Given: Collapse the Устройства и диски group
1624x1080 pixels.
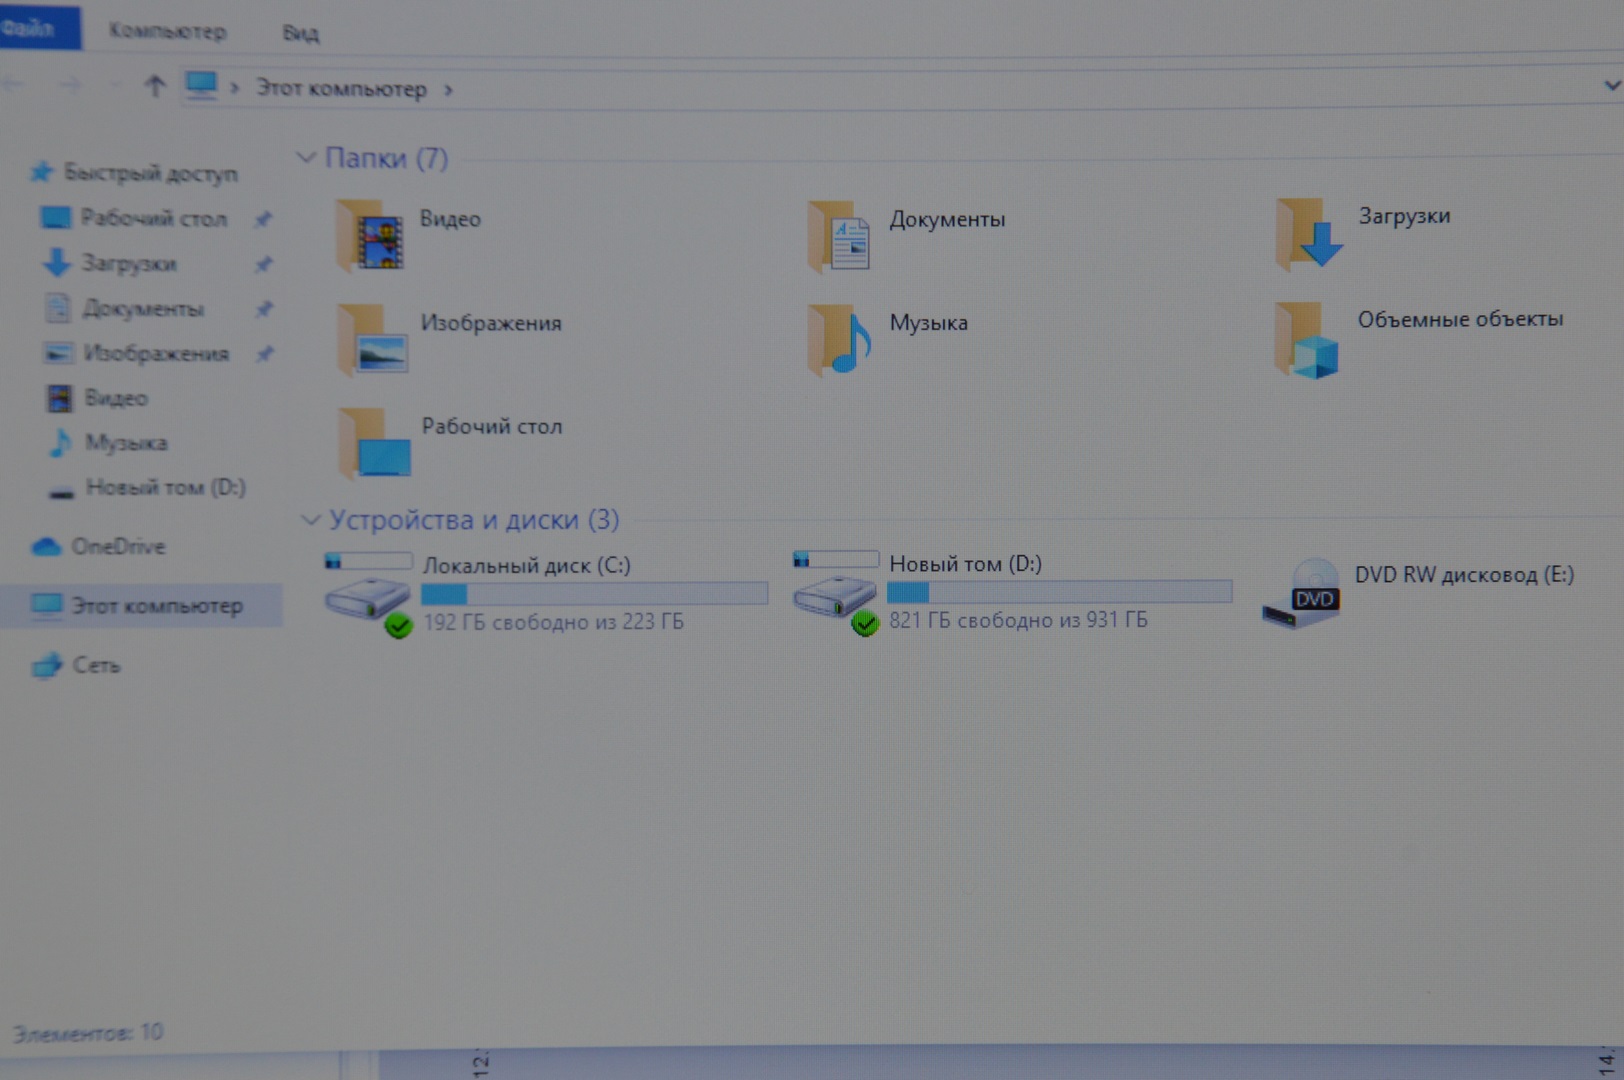Looking at the screenshot, I should click(310, 520).
